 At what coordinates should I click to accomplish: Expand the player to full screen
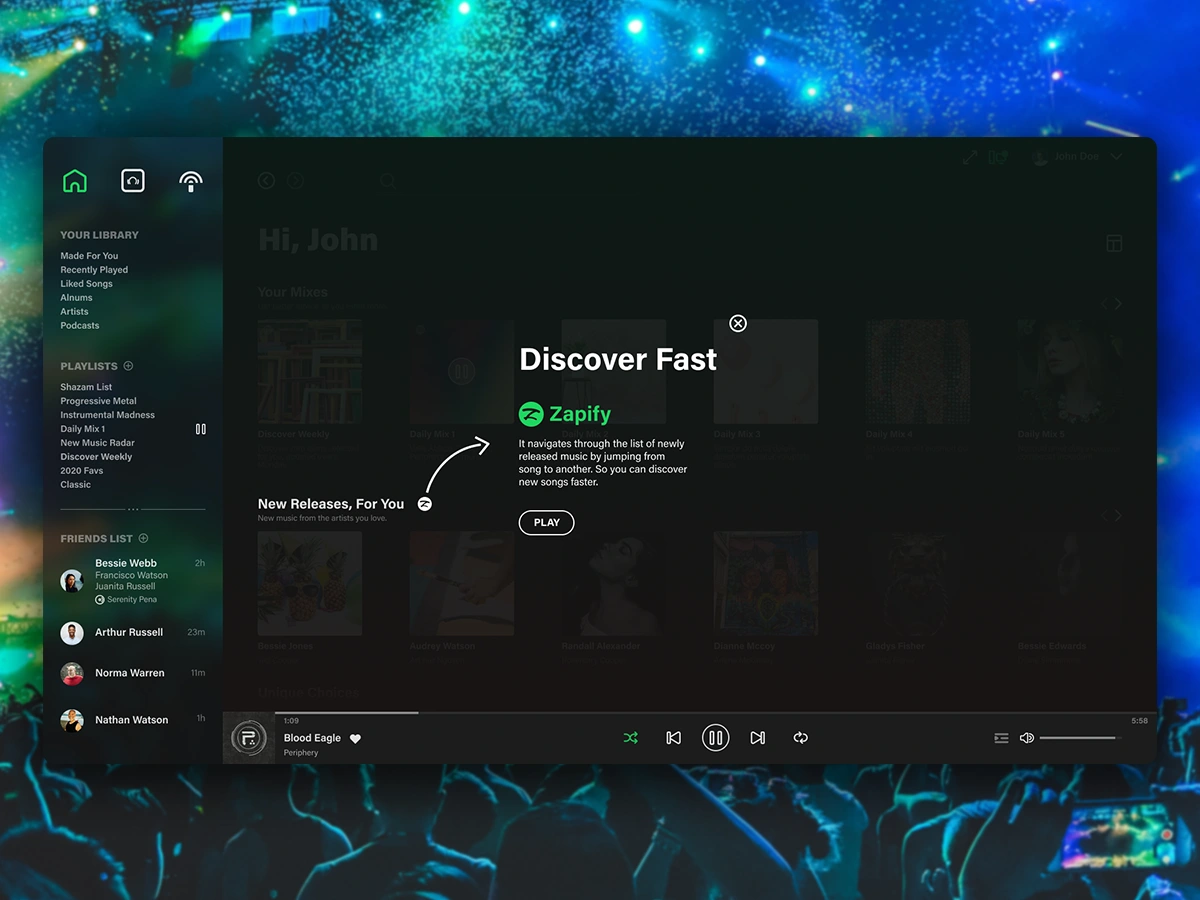tap(970, 158)
